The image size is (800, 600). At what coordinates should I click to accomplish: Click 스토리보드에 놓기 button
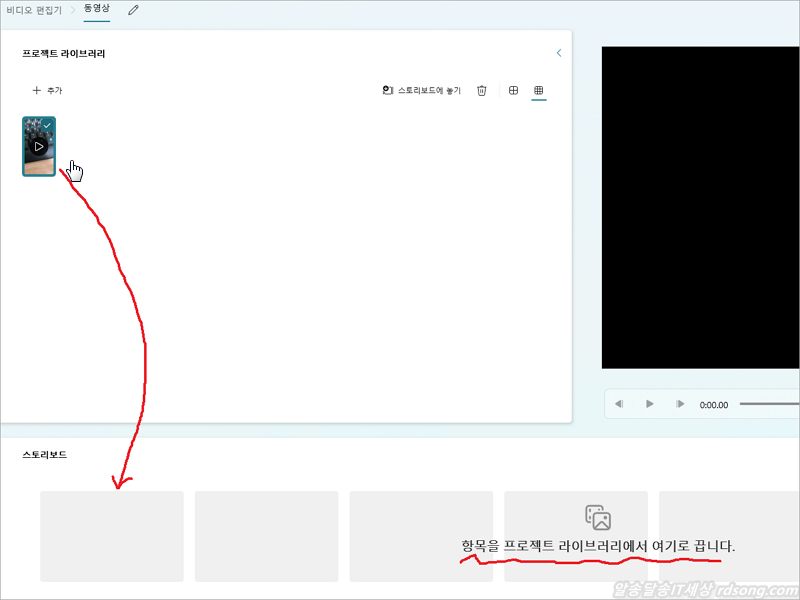pyautogui.click(x=422, y=91)
